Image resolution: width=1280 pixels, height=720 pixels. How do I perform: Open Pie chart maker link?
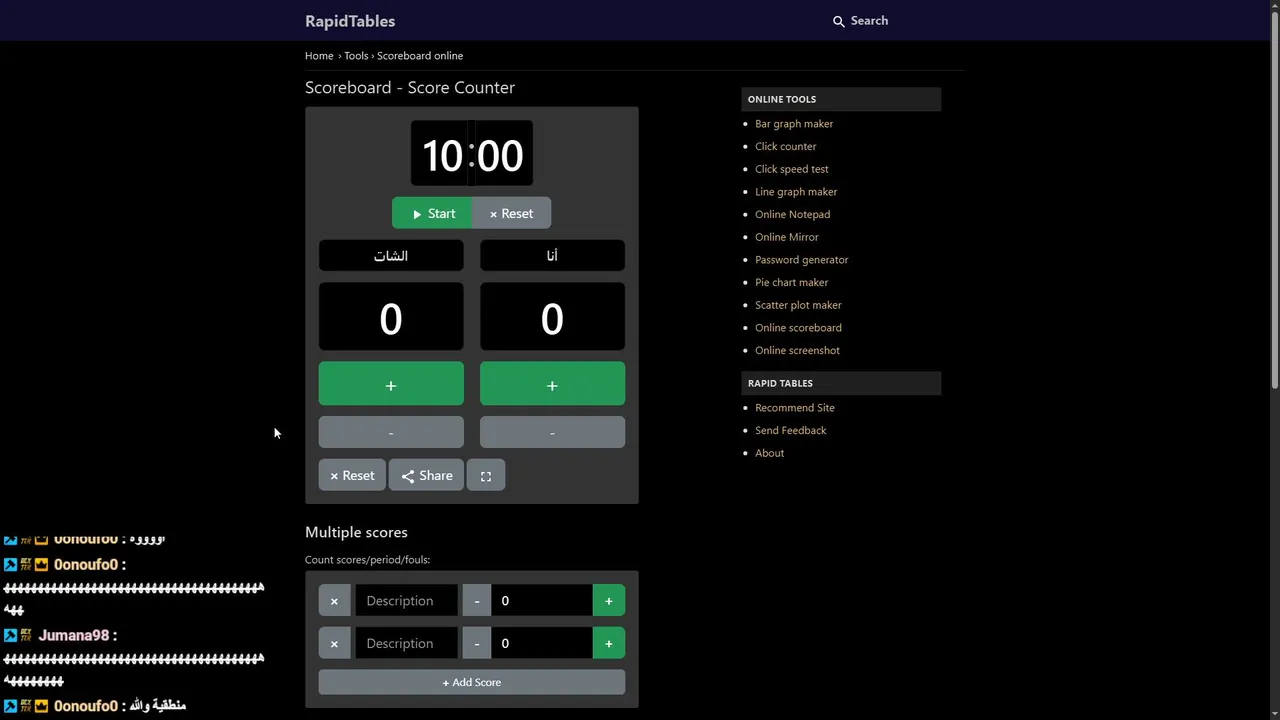click(792, 282)
